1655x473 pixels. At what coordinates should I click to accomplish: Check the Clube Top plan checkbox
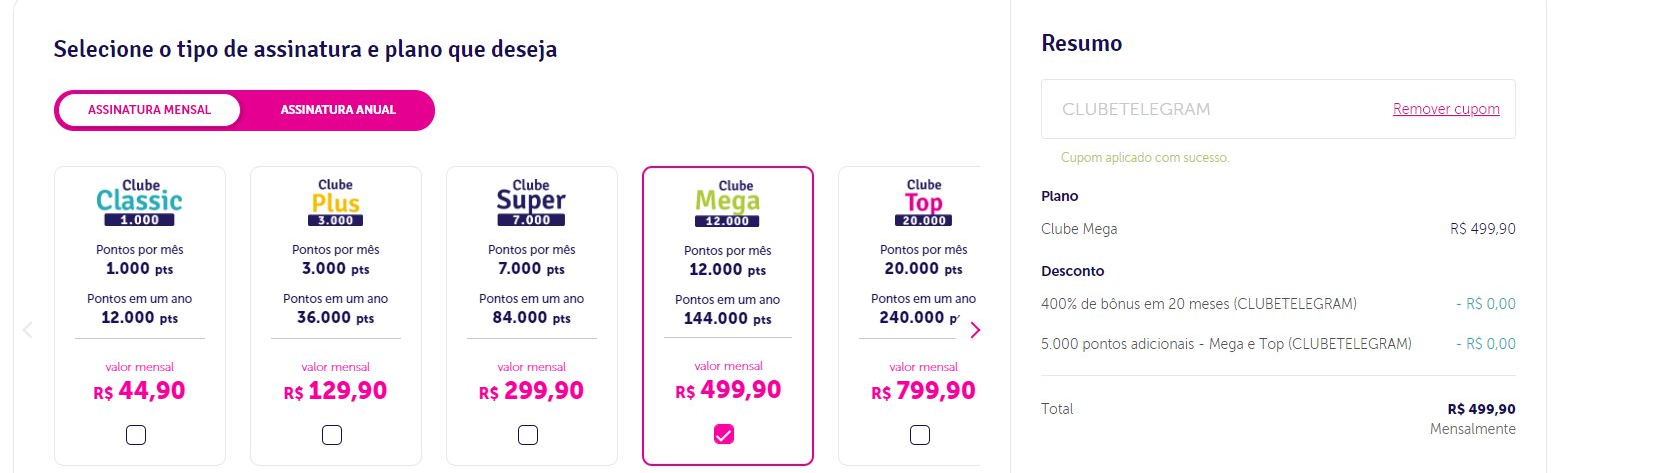pyautogui.click(x=920, y=435)
